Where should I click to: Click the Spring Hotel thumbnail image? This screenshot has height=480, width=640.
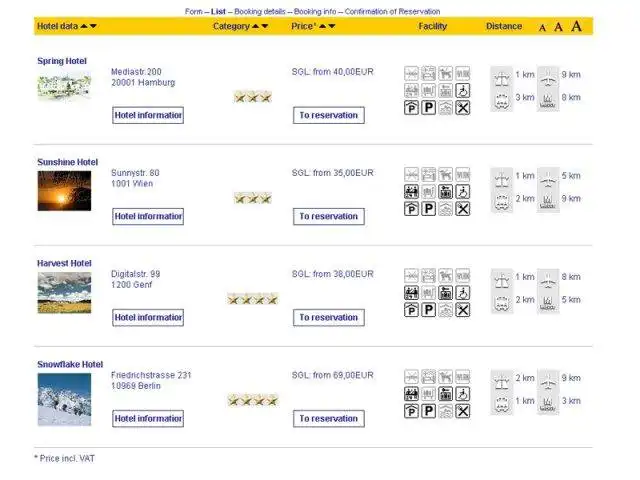64,87
